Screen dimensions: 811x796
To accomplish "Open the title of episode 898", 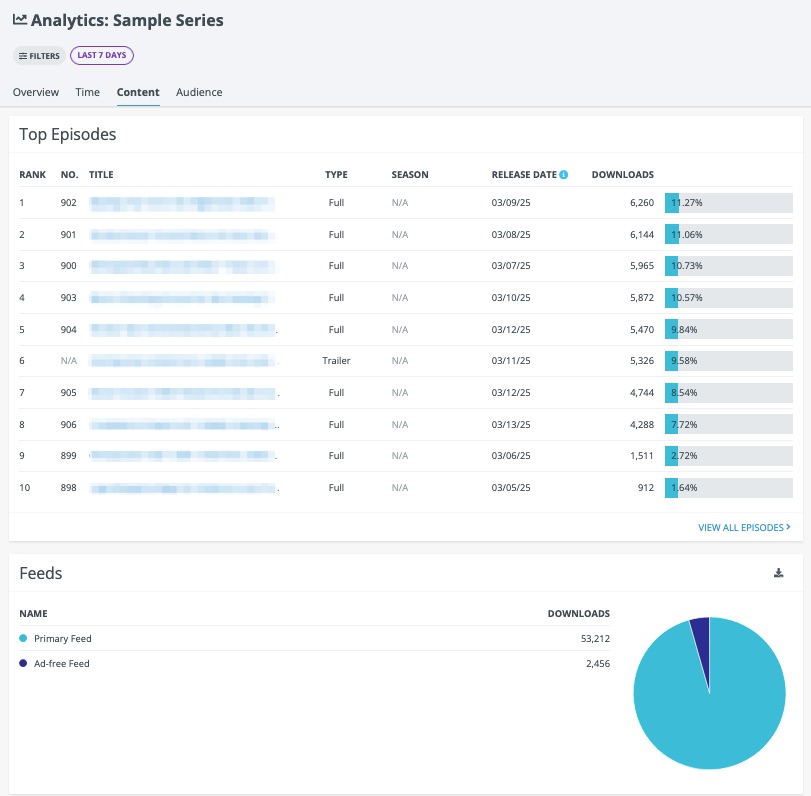I will point(184,488).
